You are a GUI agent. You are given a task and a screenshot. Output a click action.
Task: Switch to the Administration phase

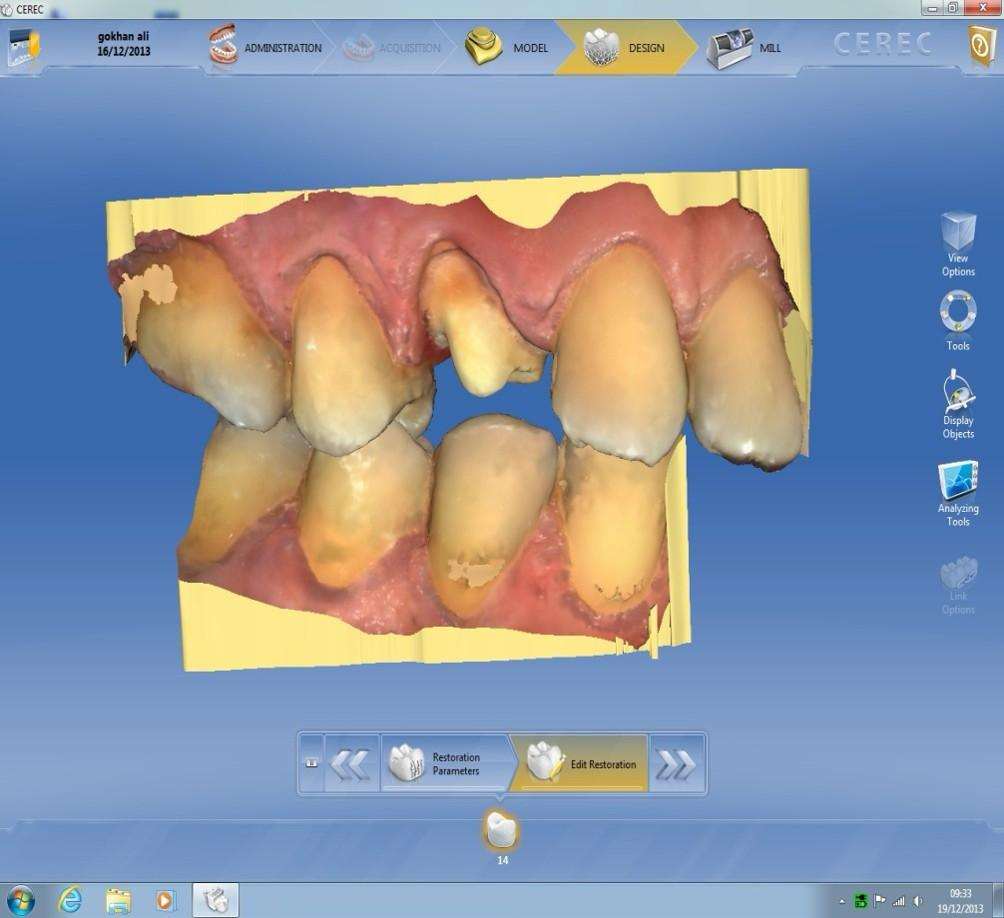point(266,47)
